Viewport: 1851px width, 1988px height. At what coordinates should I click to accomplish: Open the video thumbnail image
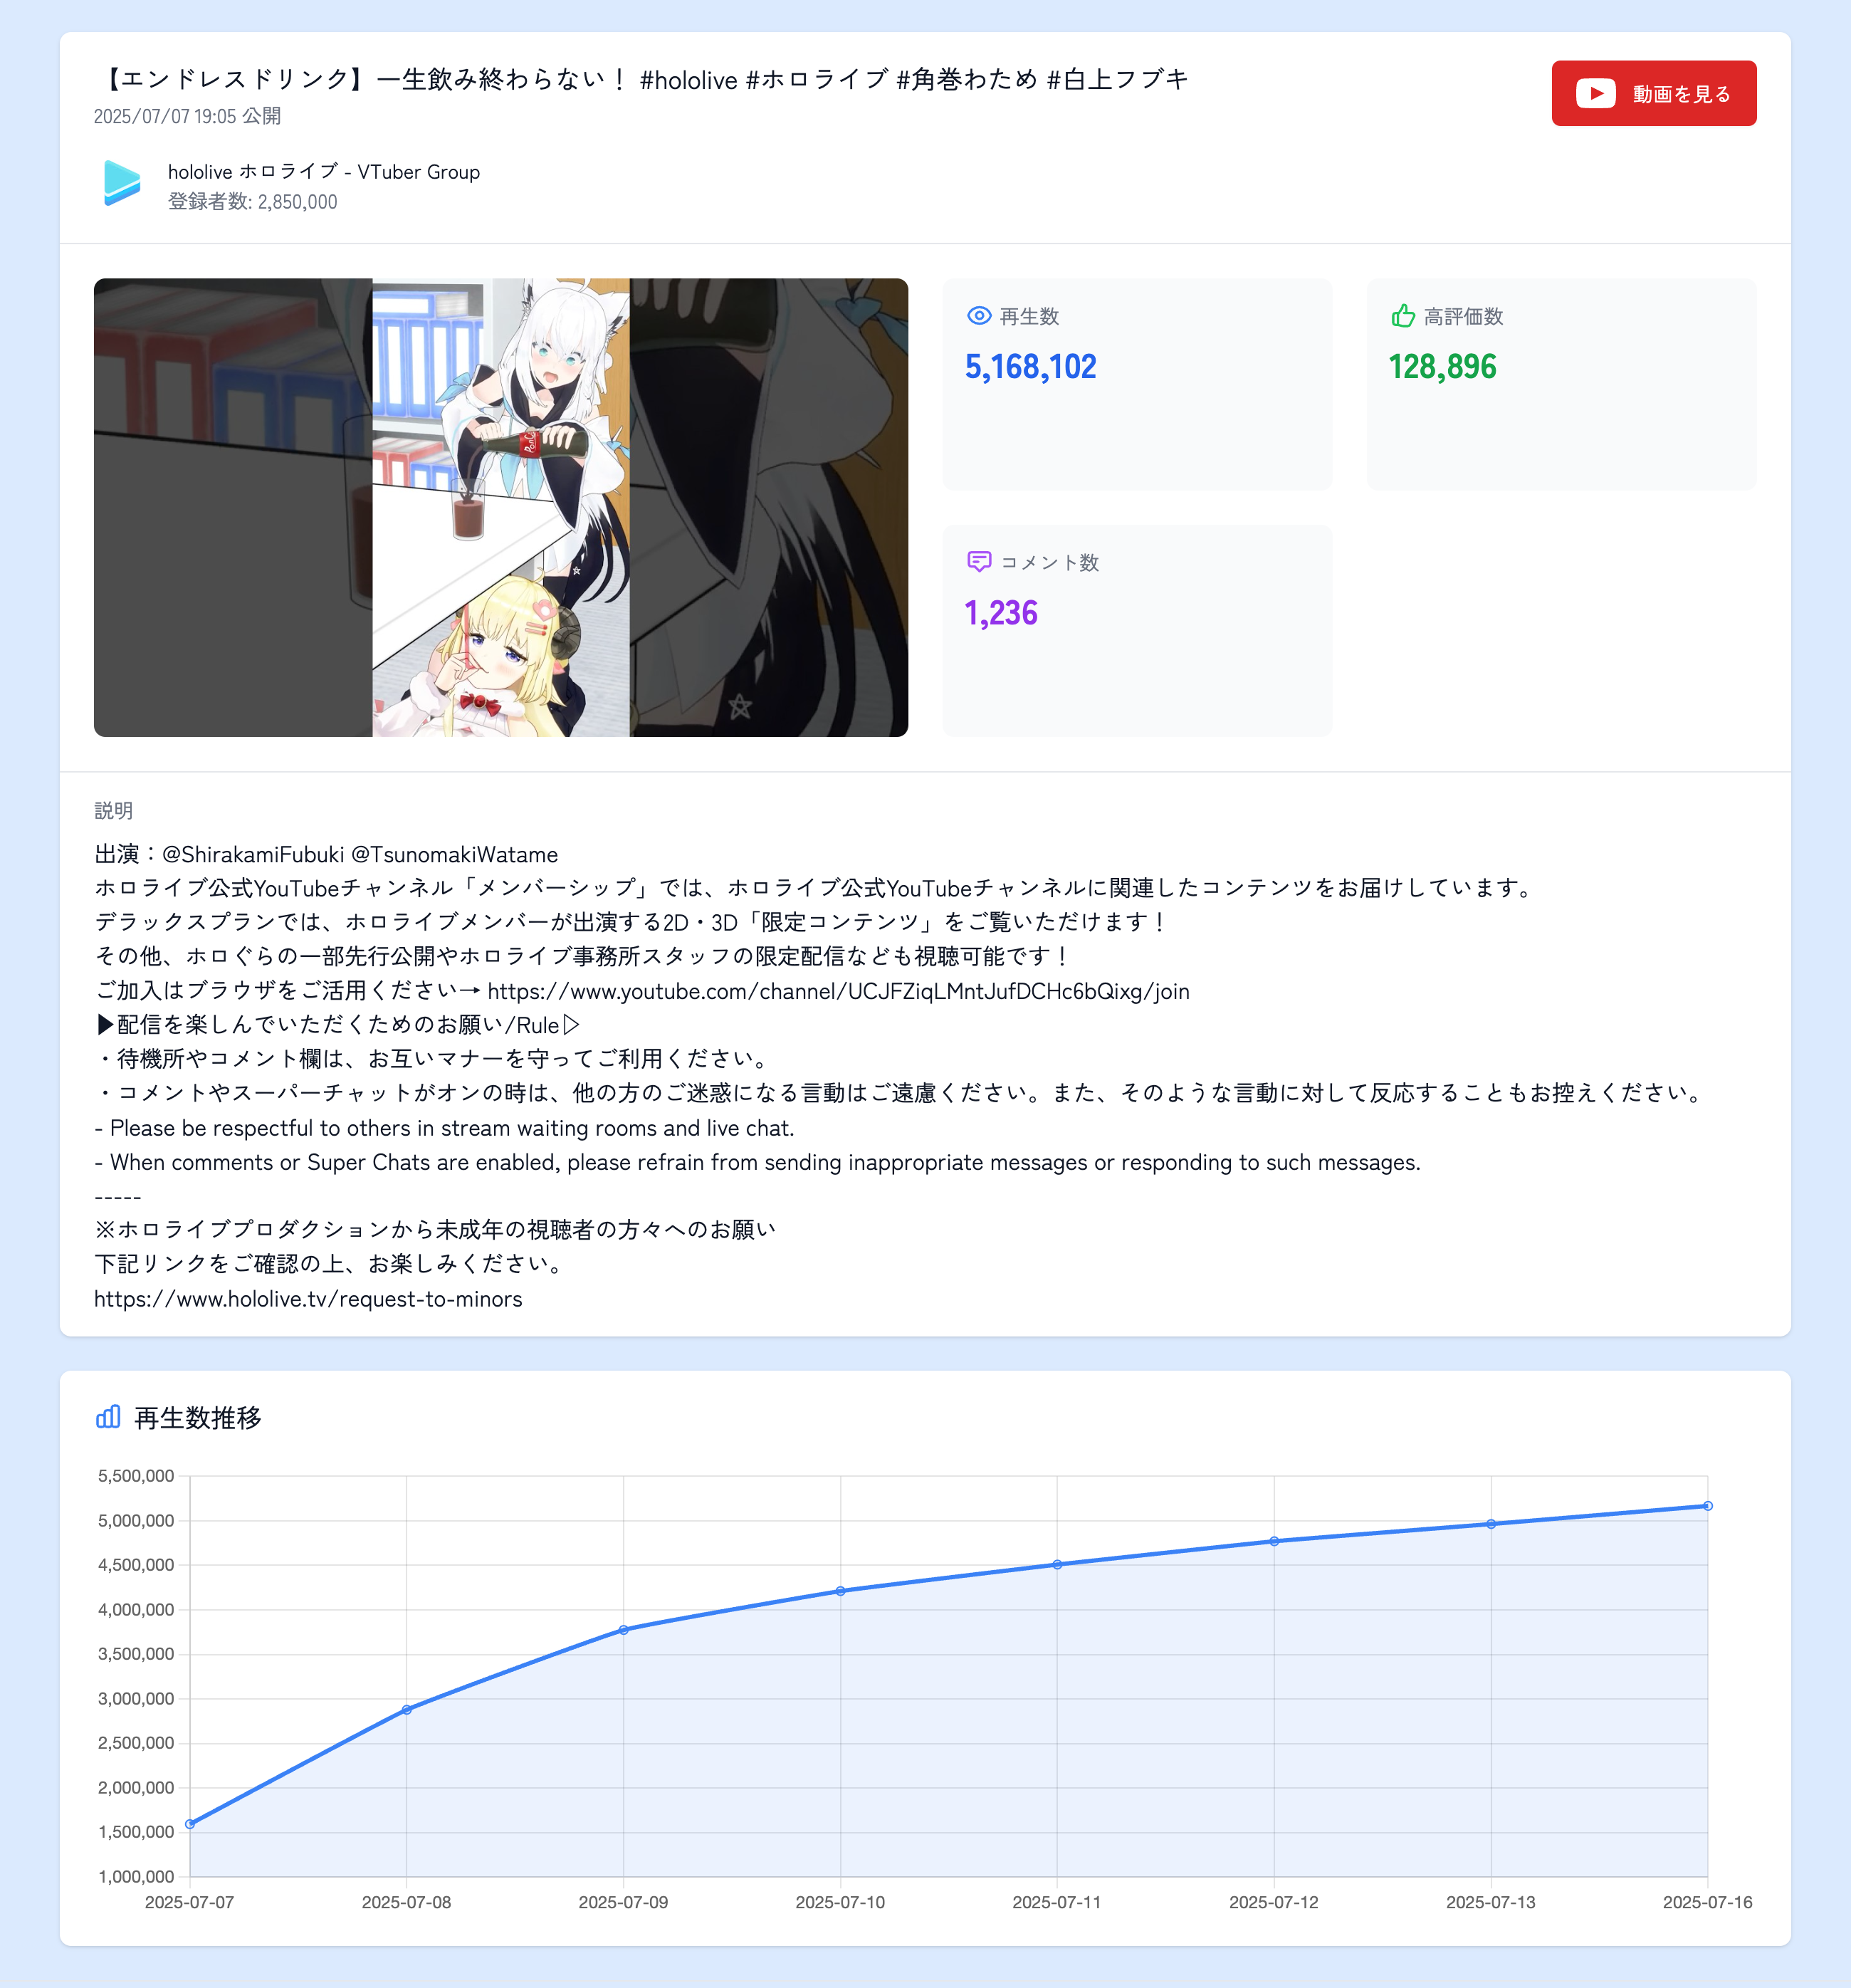501,507
